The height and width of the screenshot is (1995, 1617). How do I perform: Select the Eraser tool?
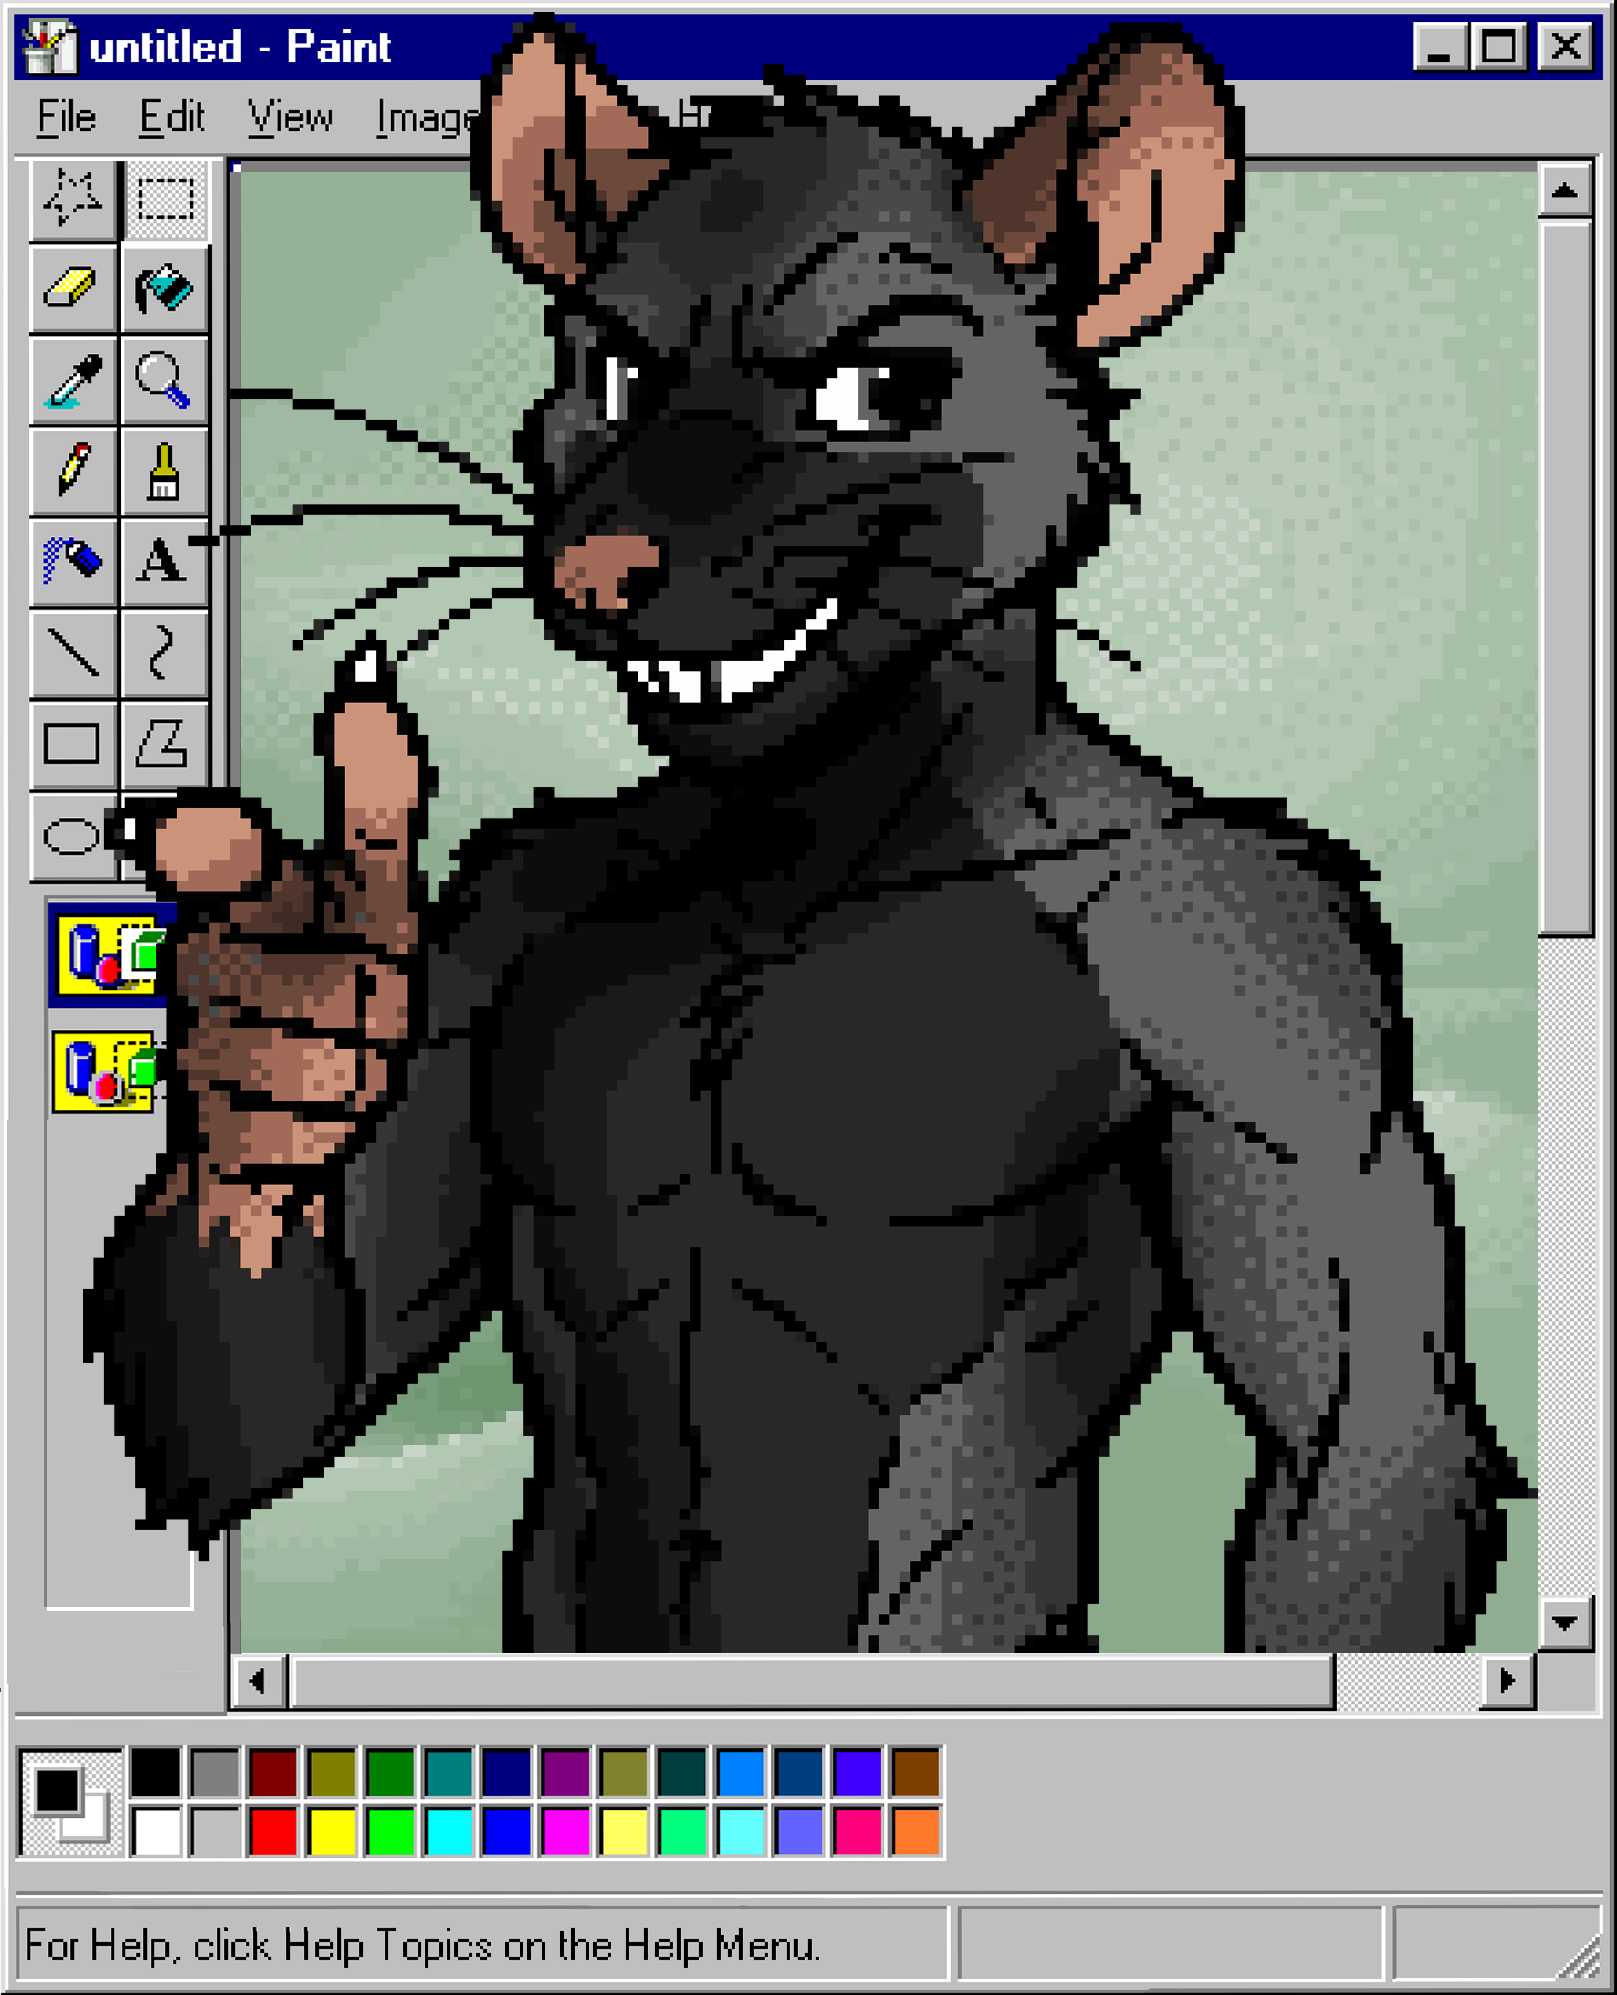pos(72,289)
